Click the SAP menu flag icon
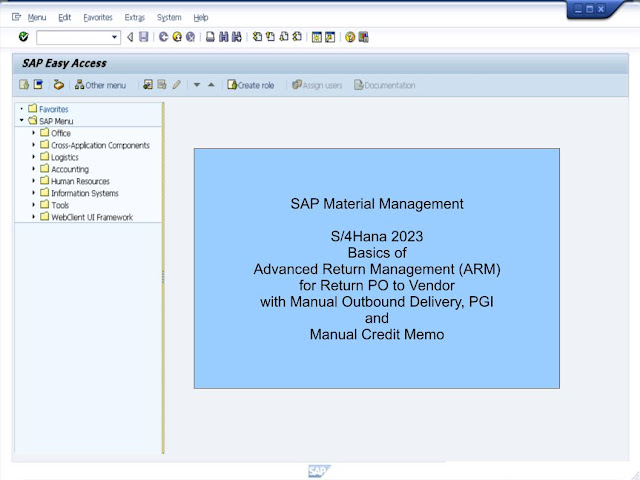Viewport: 640px width, 480px height. point(38,85)
